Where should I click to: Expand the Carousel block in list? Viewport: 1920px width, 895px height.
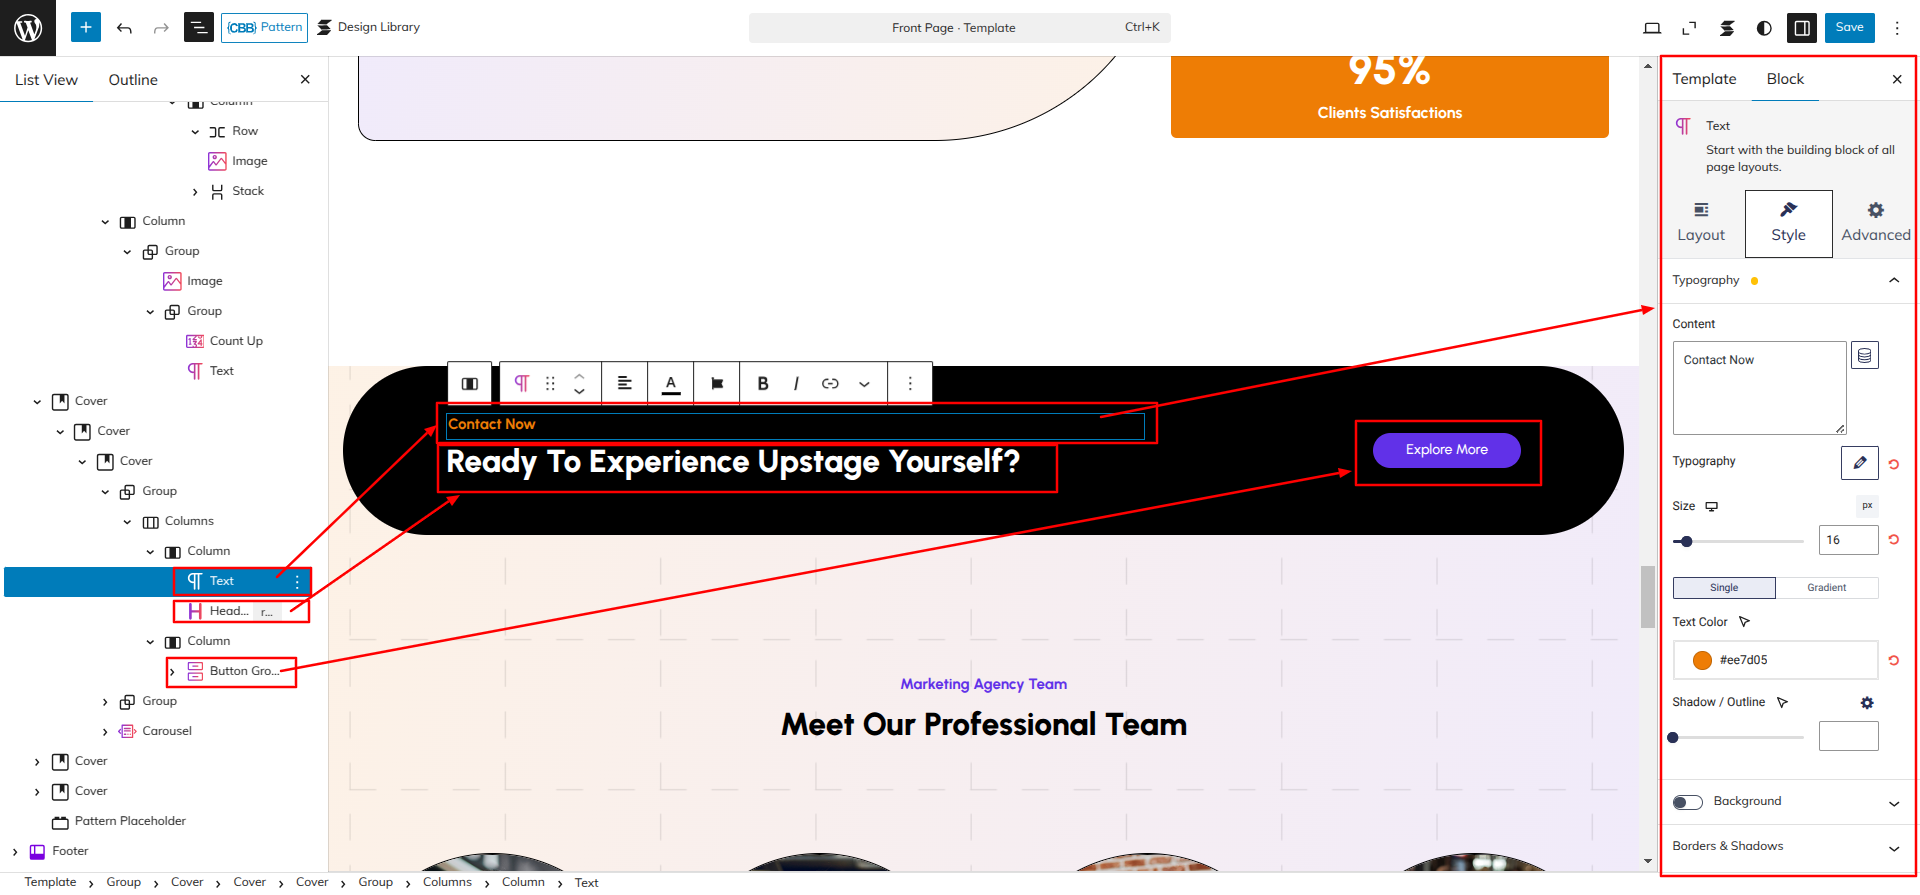(105, 732)
